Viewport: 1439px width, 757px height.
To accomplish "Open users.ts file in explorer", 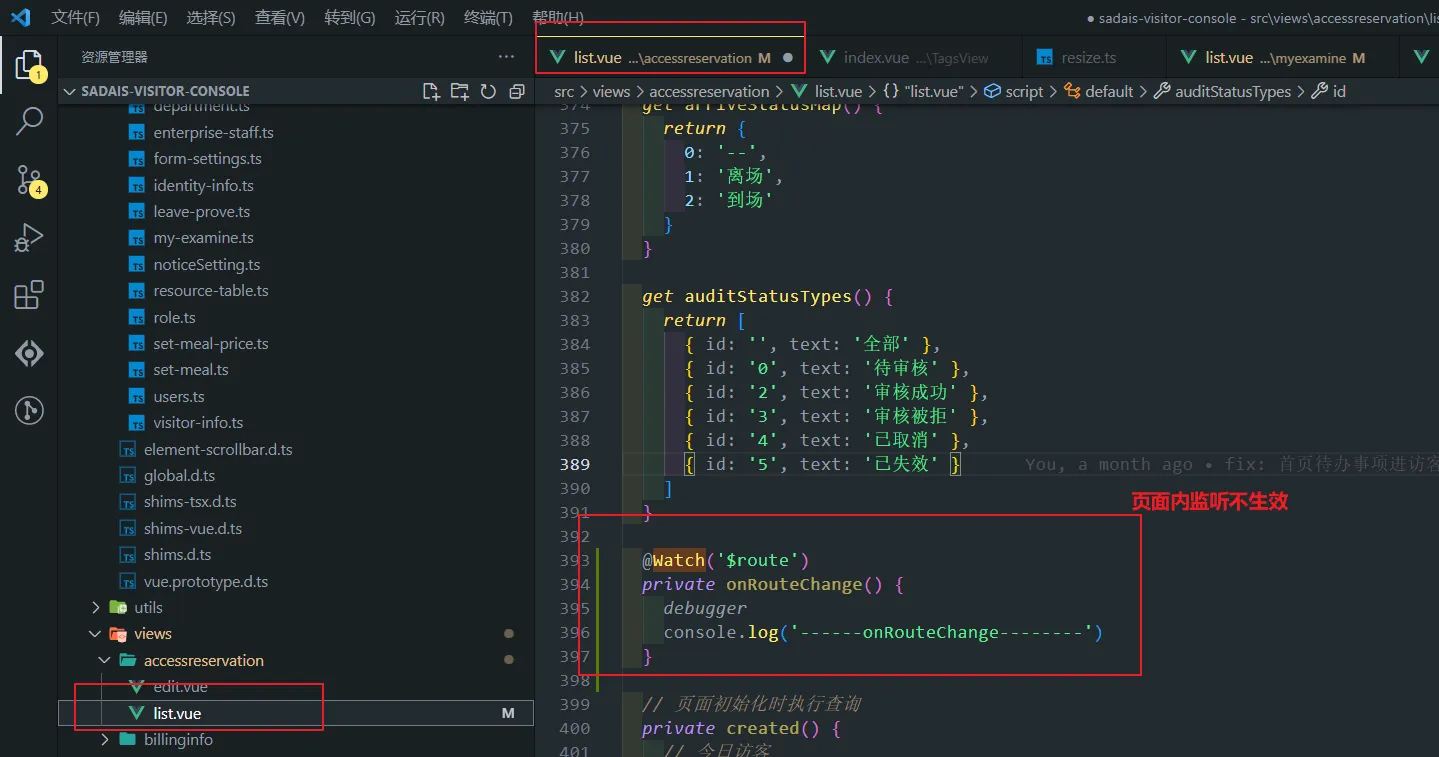I will 178,396.
